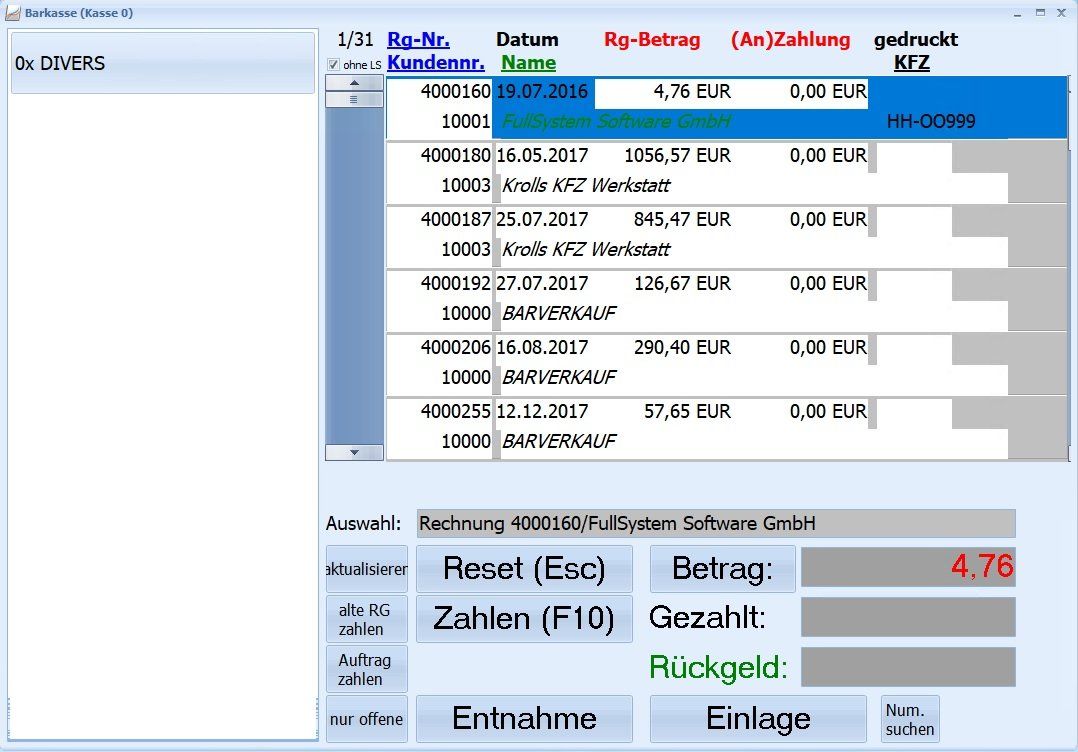
Task: Filter with 'nur offene' button
Action: tap(367, 719)
